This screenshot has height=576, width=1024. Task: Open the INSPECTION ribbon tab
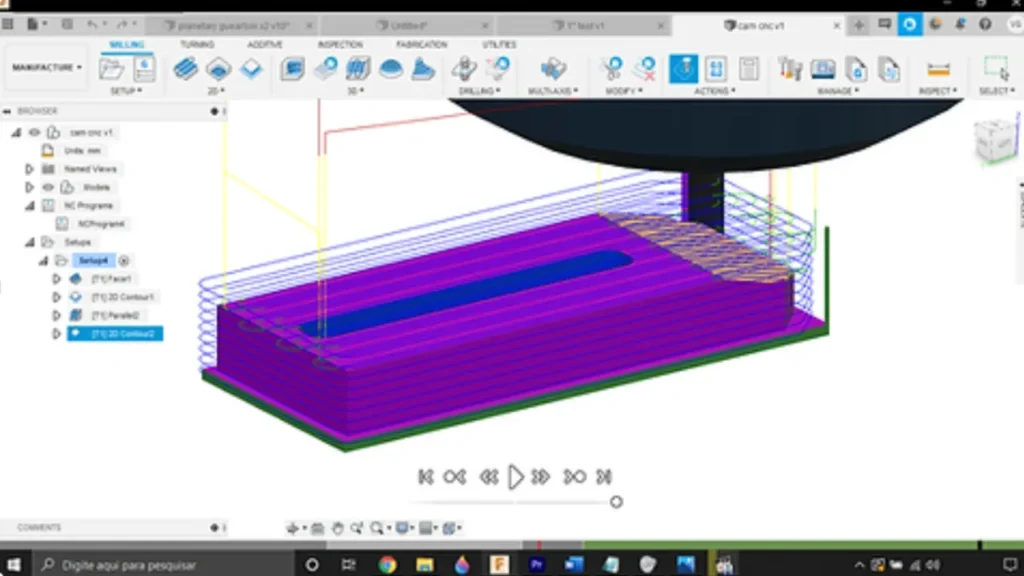(340, 45)
